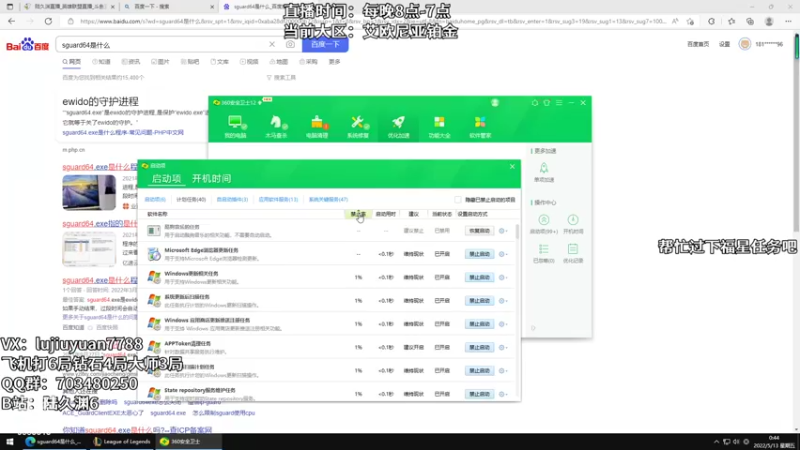Click Baidu logo
The image size is (800, 450).
click(x=28, y=45)
